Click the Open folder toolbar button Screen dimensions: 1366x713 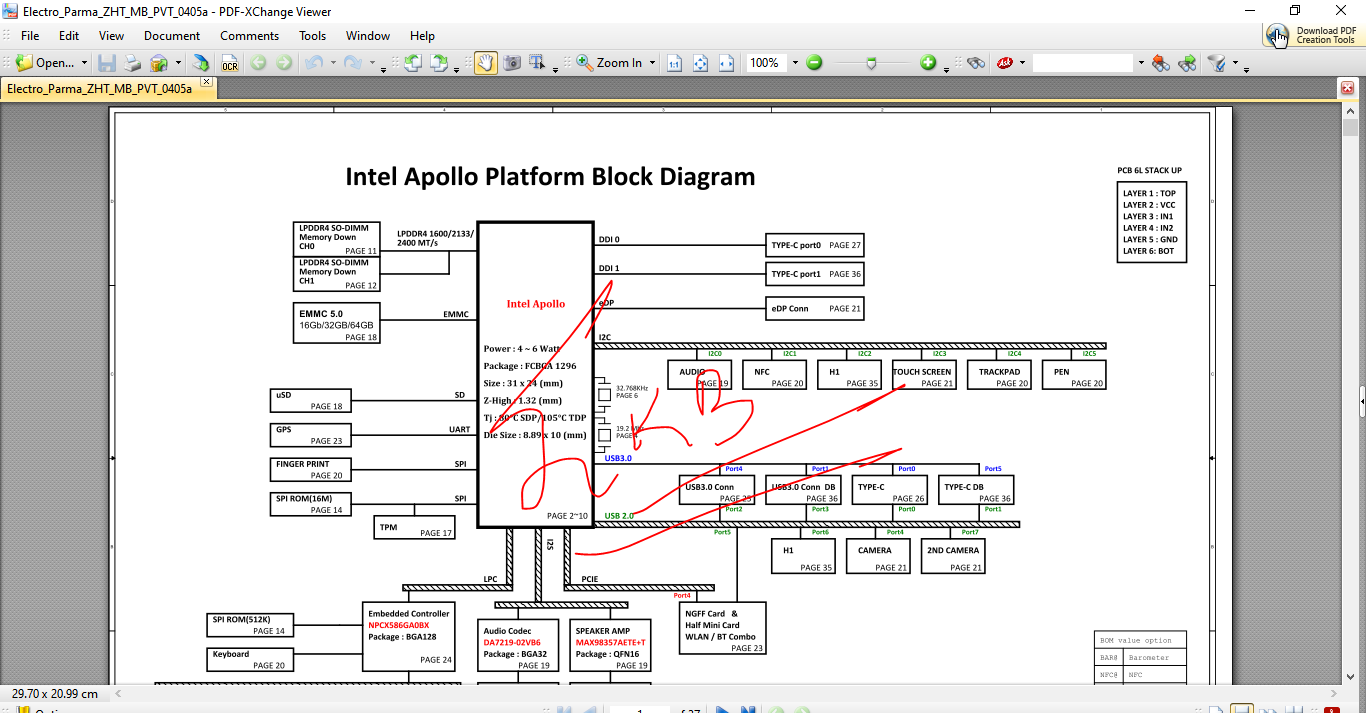(x=45, y=62)
